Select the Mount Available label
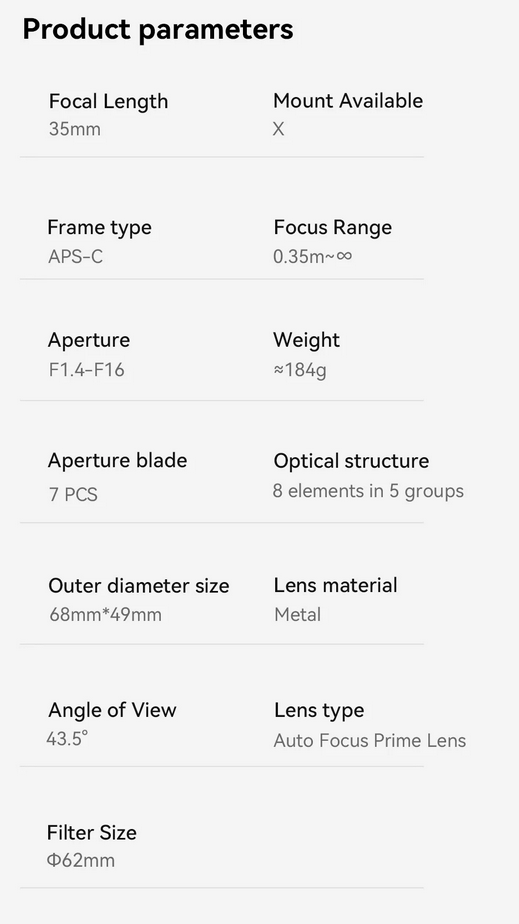Image resolution: width=519 pixels, height=924 pixels. pos(348,101)
